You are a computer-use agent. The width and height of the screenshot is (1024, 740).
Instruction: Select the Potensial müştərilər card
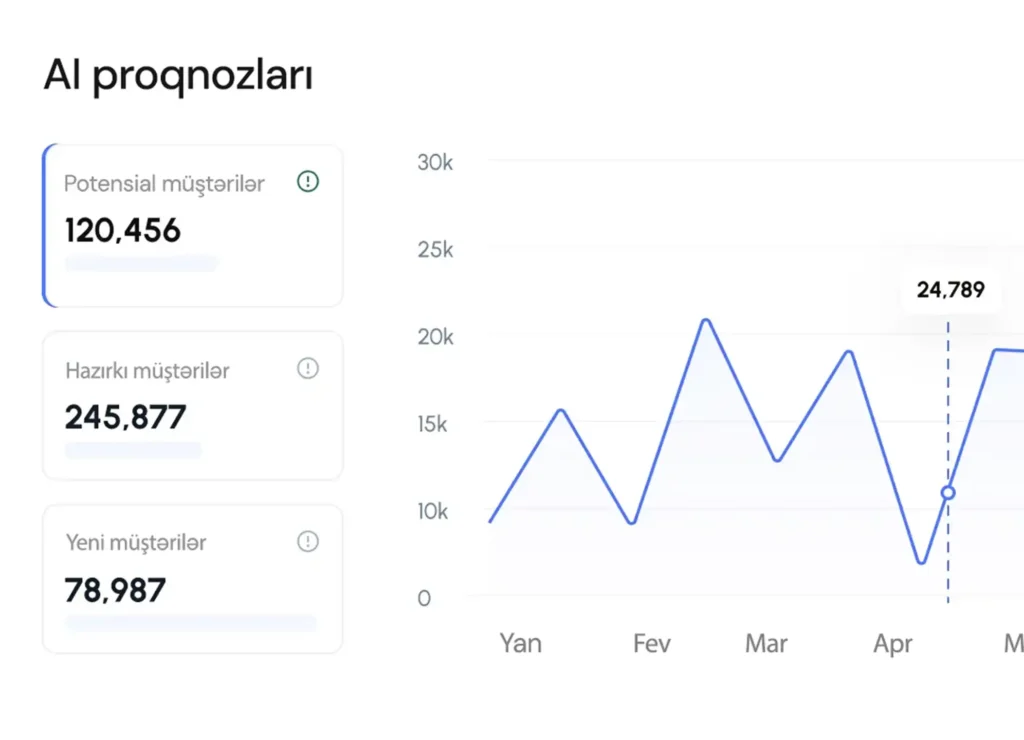pos(194,226)
